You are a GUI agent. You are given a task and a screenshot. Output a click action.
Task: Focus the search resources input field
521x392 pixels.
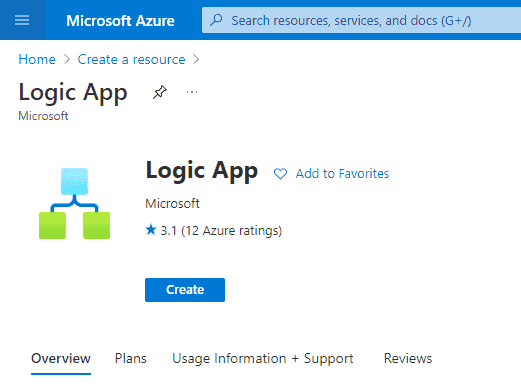(361, 21)
